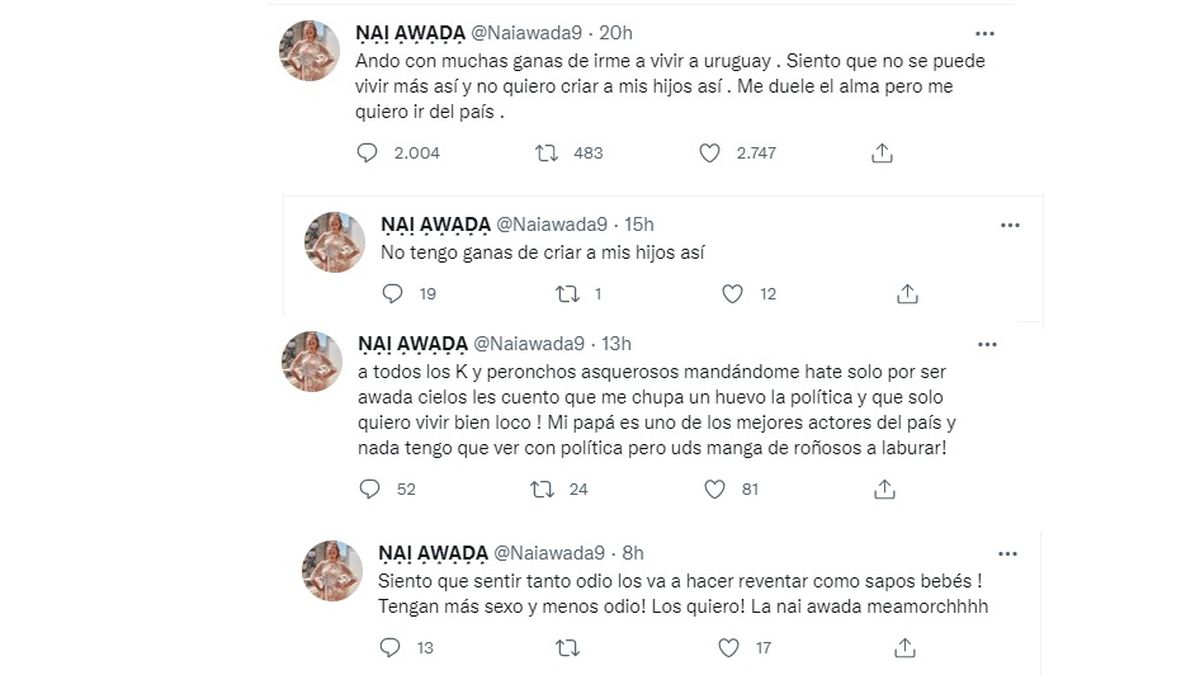Open the NAI AWADA name on the 15h tweet

point(434,225)
